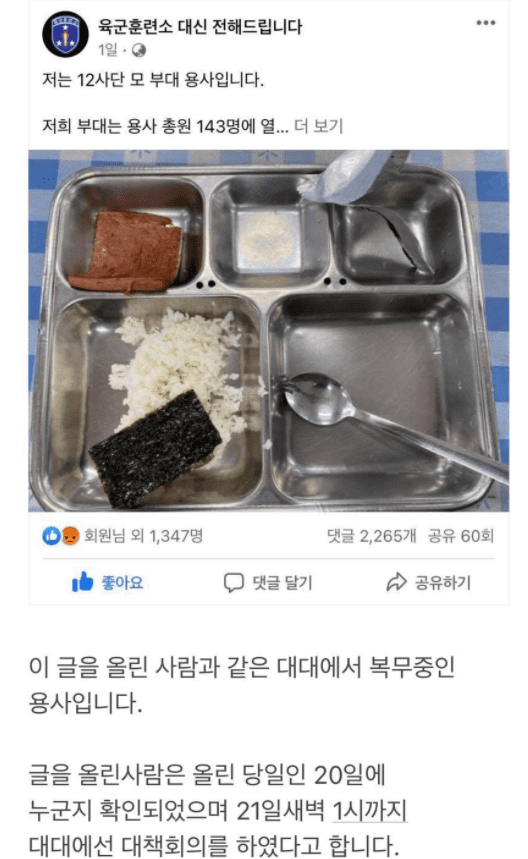Toggle the 좋아요 like button

(107, 582)
